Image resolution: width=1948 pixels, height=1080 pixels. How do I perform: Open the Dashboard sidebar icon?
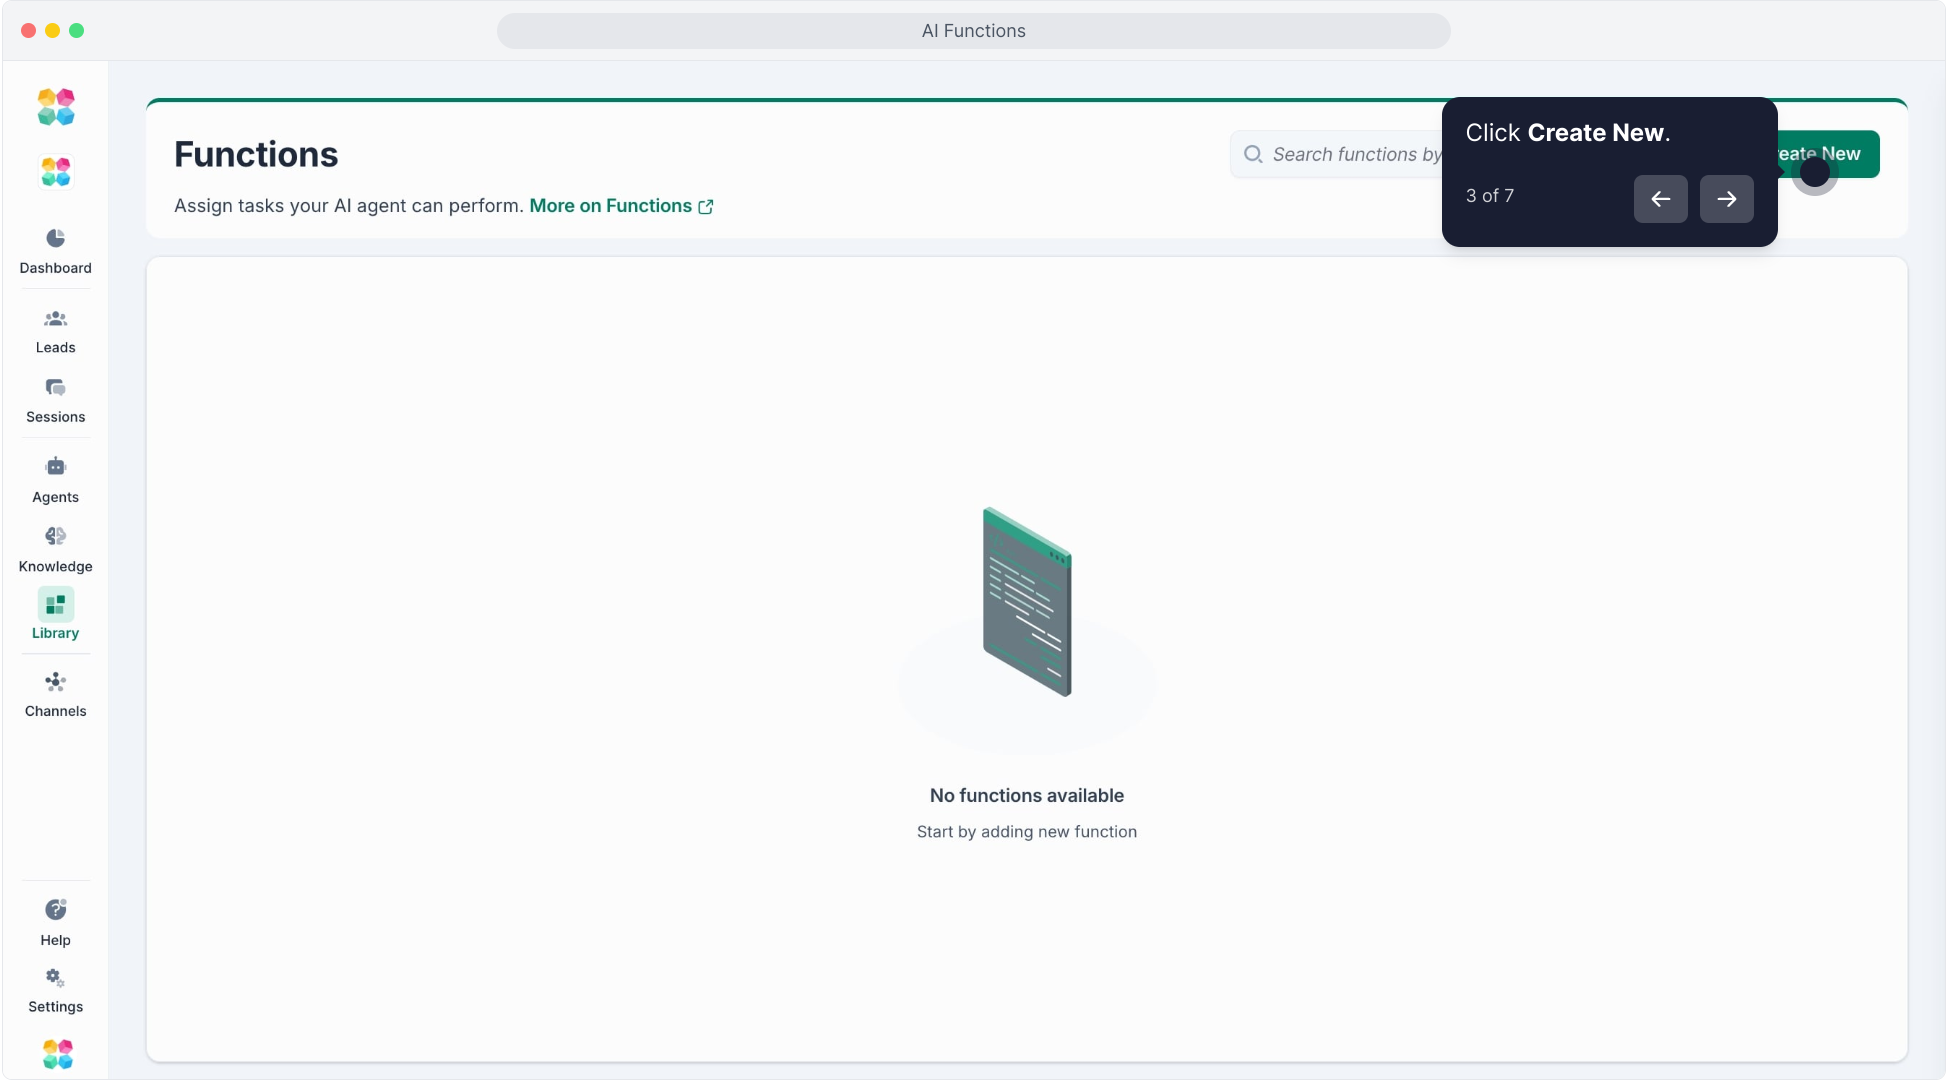coord(56,239)
